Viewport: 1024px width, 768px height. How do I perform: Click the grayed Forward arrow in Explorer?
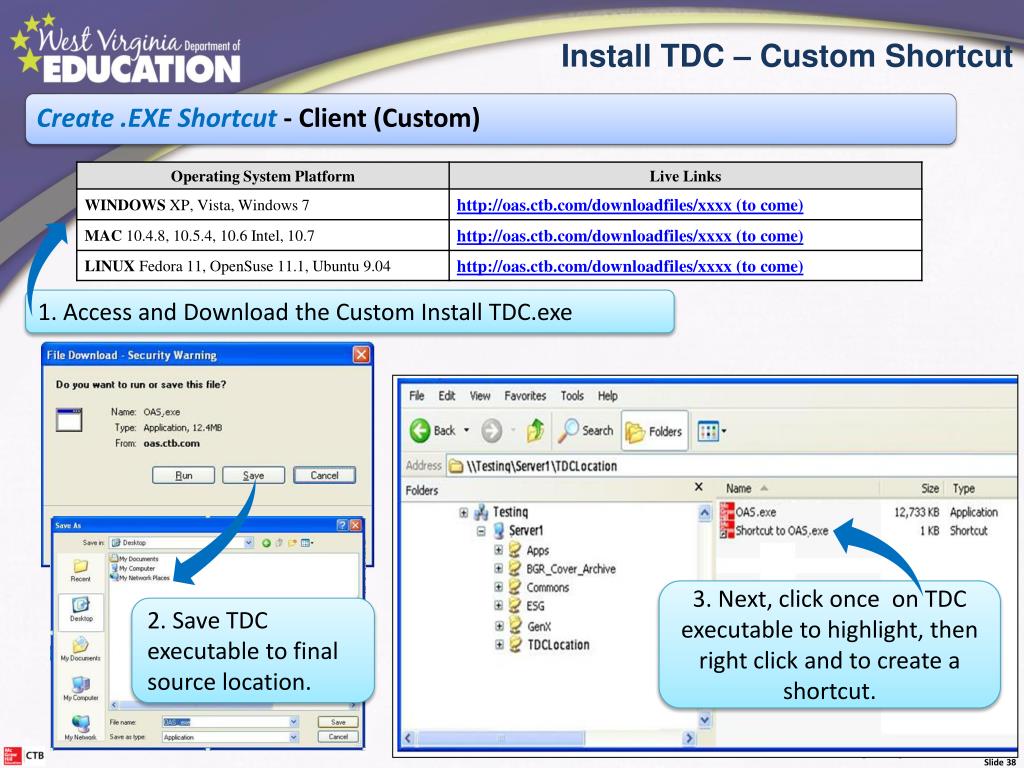pos(492,431)
